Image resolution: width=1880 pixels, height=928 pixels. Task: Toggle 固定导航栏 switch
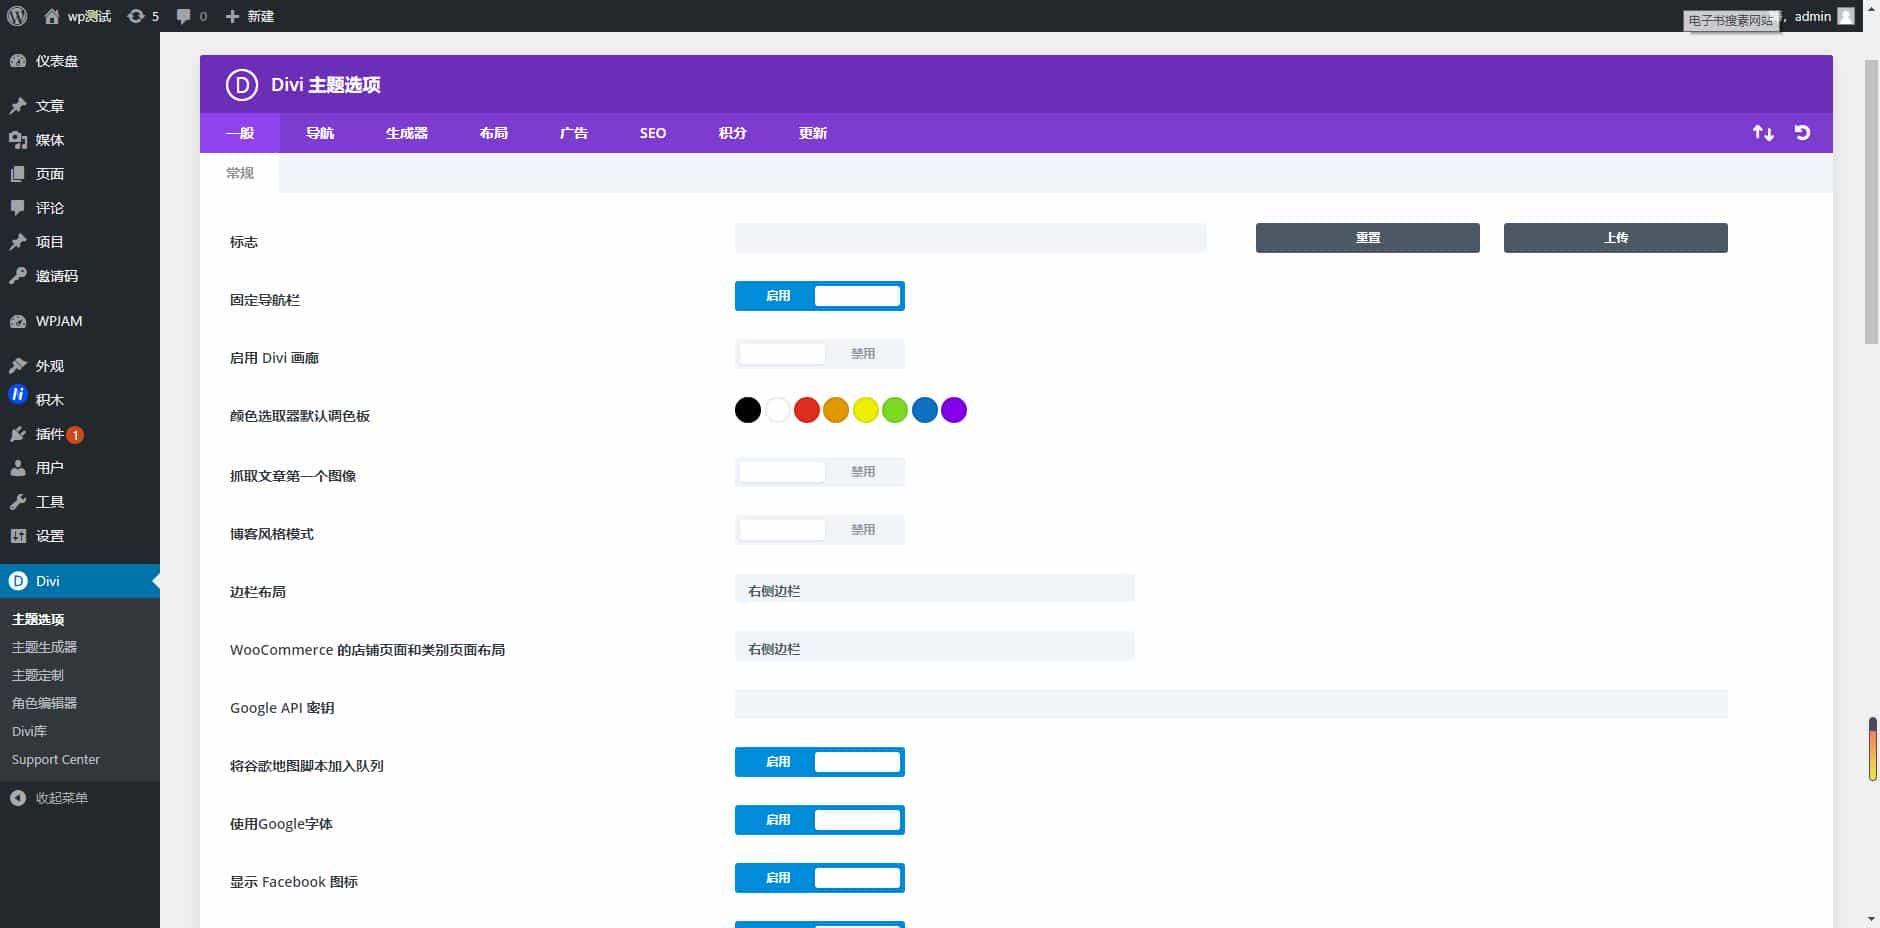coord(820,296)
